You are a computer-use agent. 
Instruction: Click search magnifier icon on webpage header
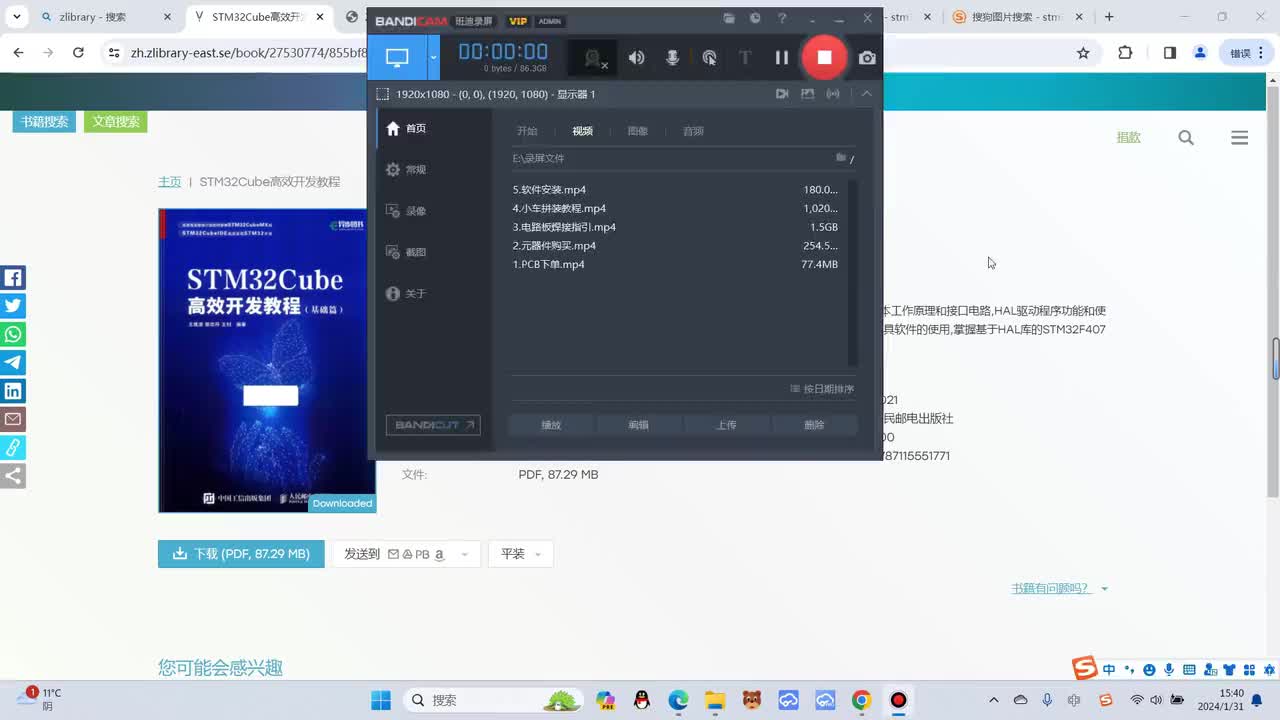1186,138
